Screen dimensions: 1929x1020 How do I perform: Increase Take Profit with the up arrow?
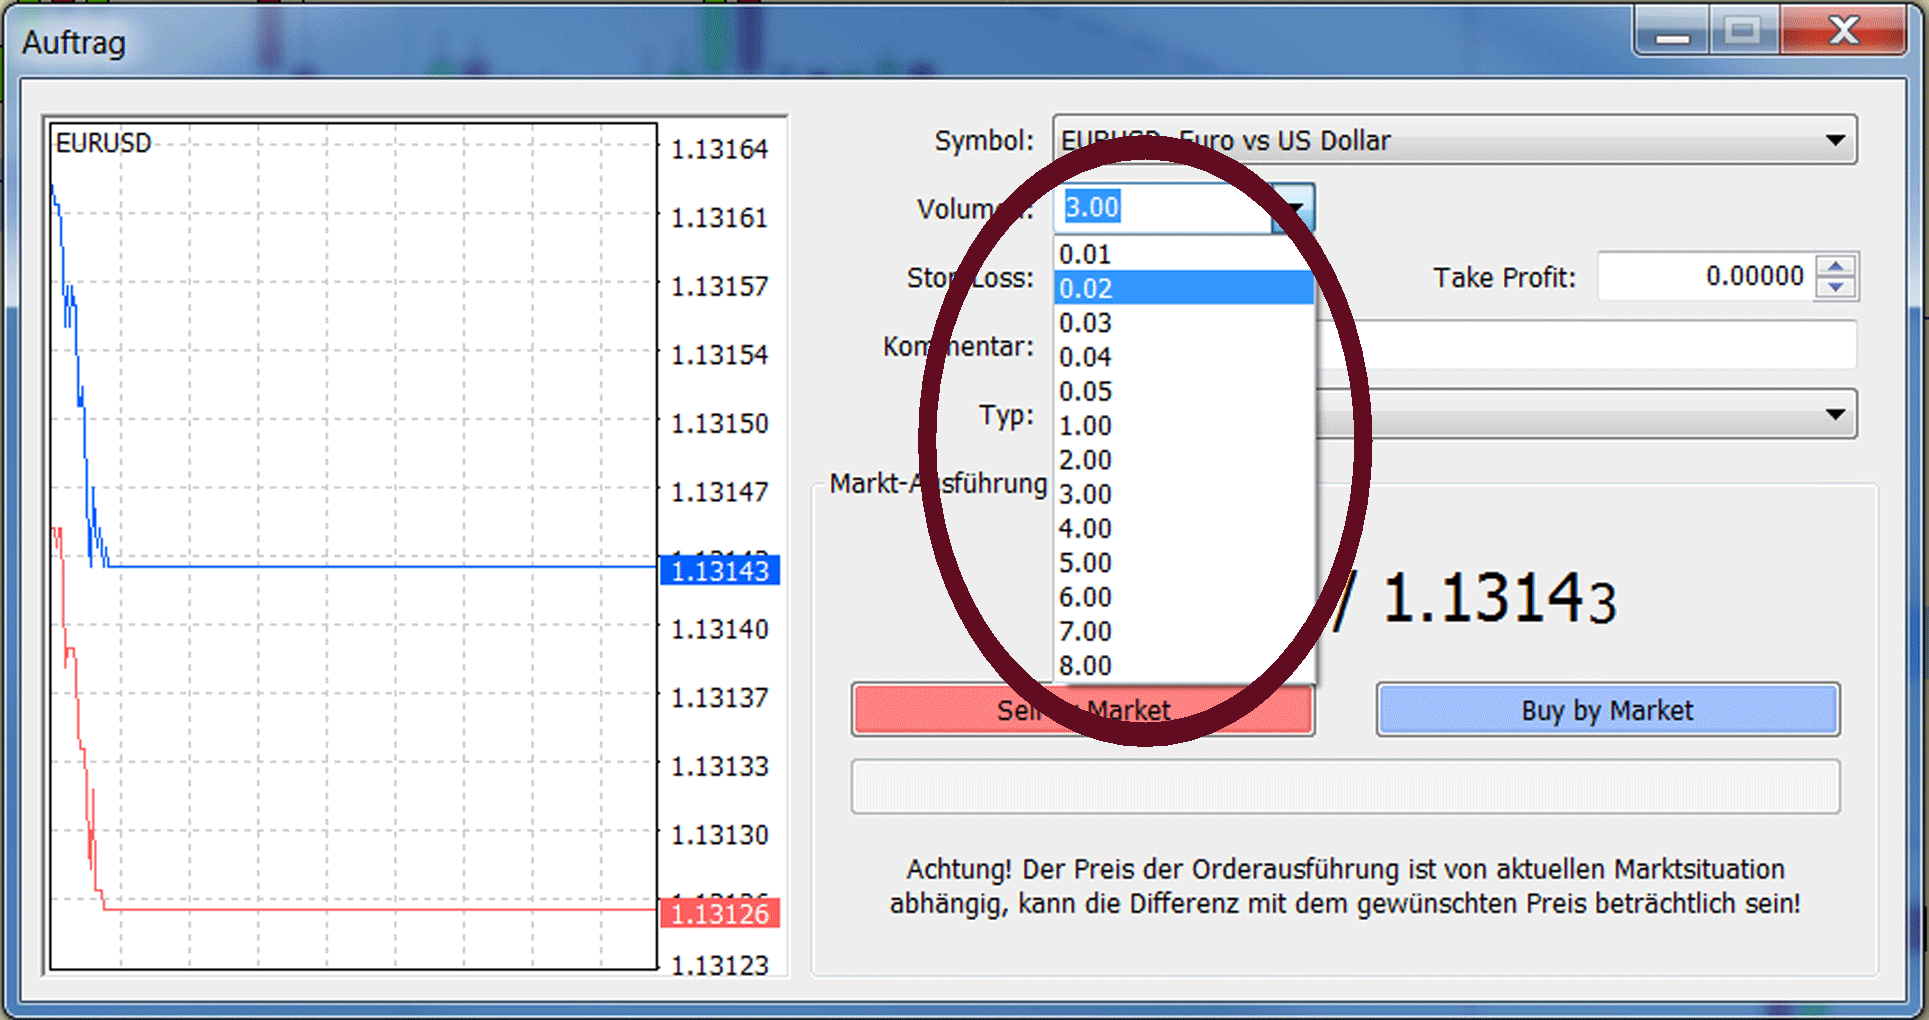click(x=1835, y=266)
